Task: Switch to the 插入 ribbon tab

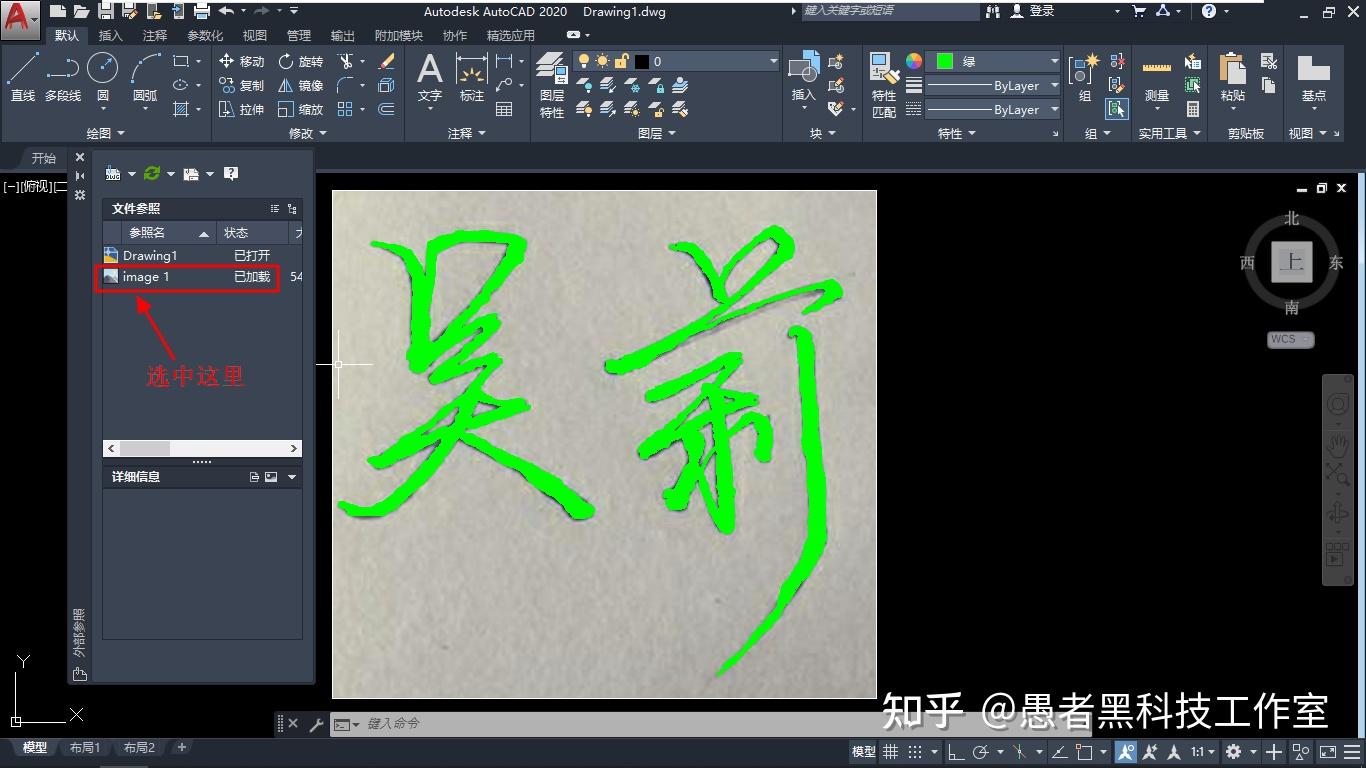Action: click(x=110, y=34)
